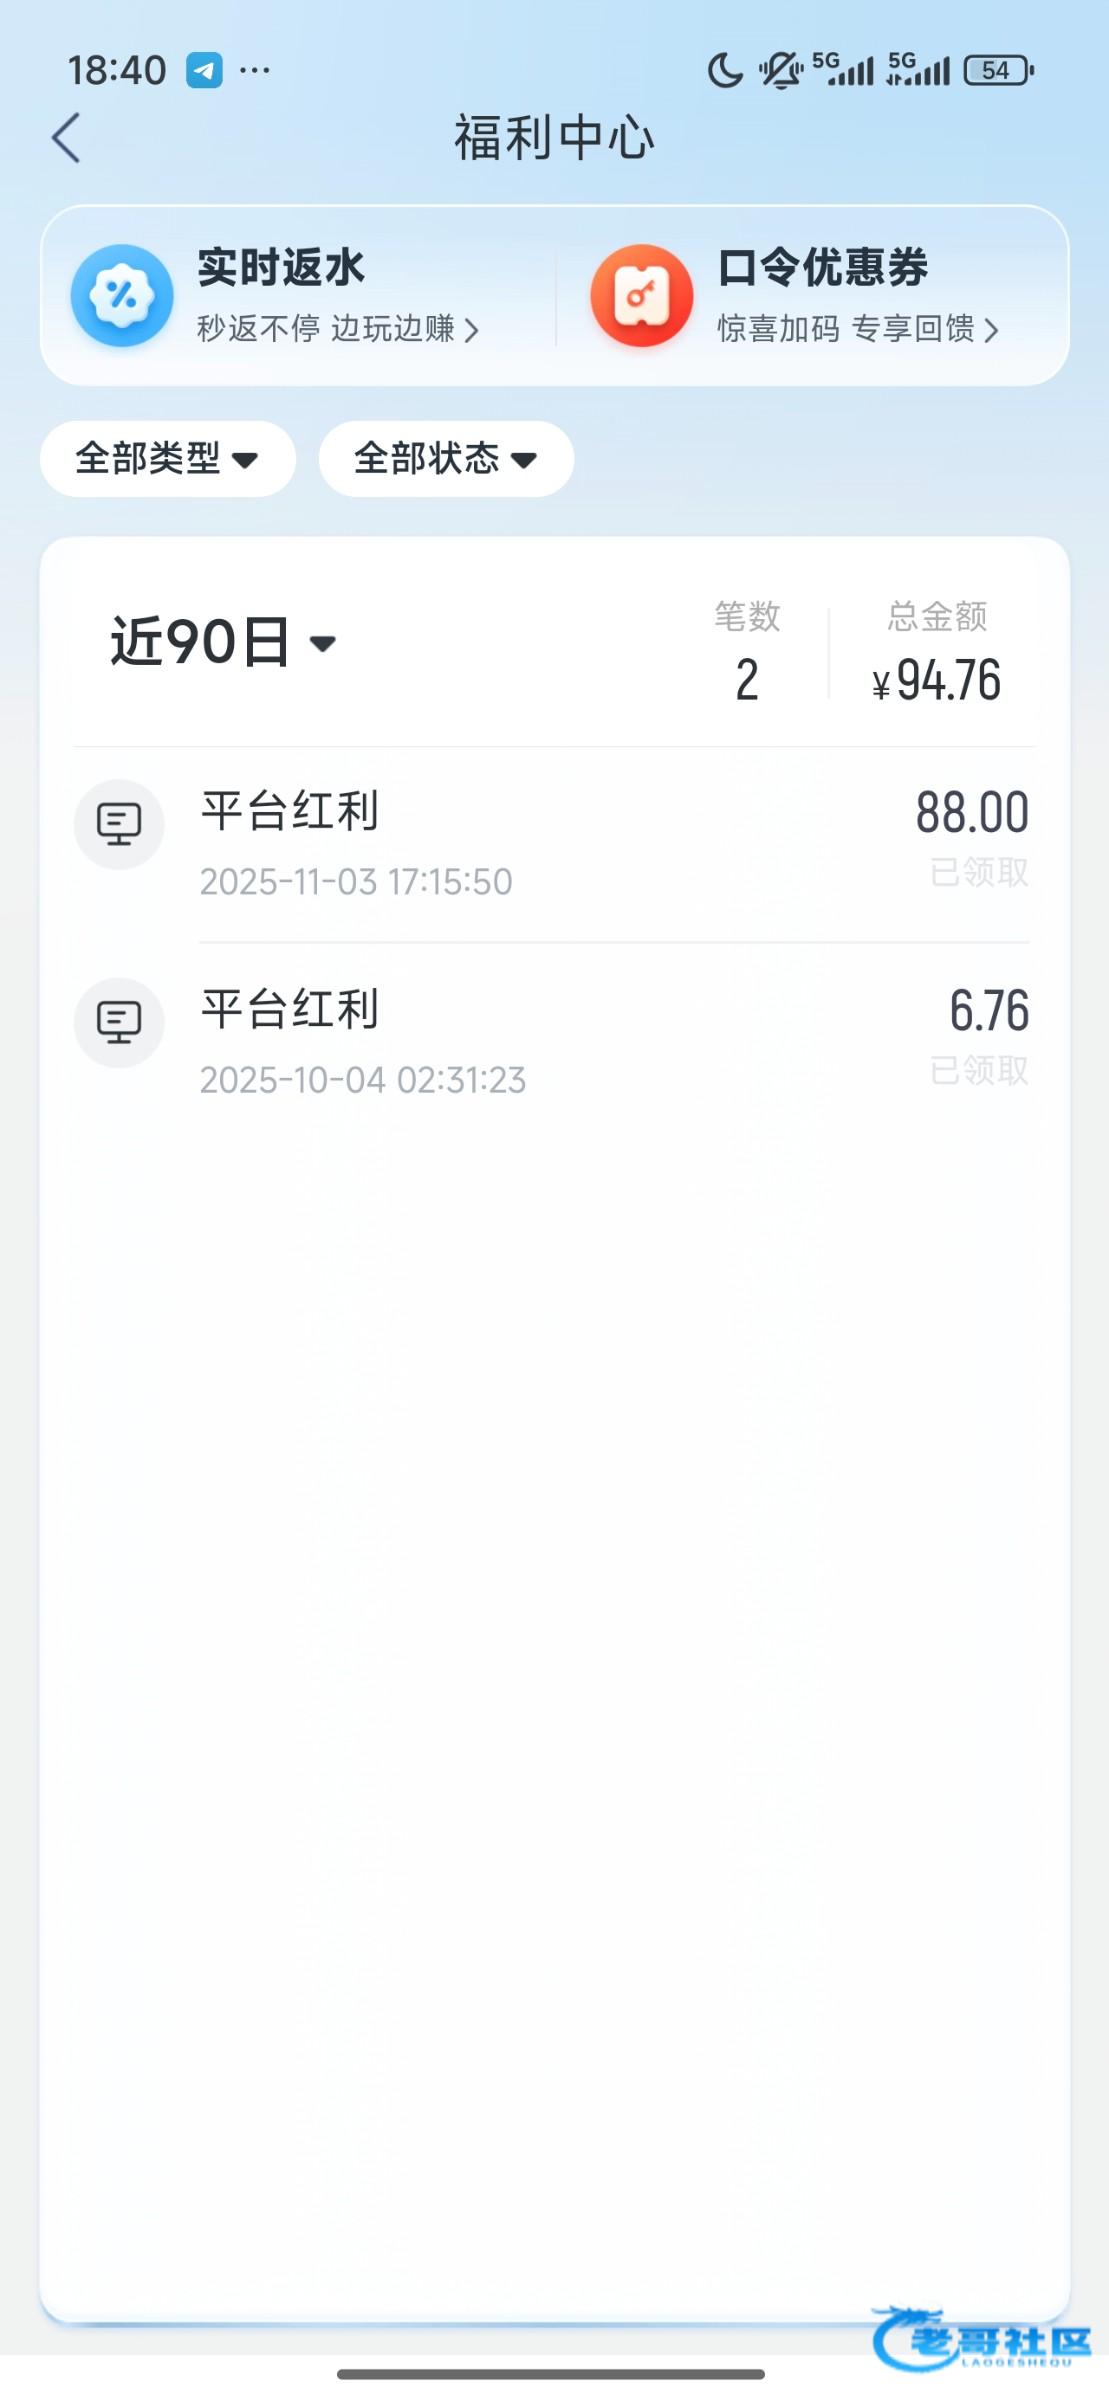Select the 2025-10-04 平台红利 record
Image resolution: width=1109 pixels, height=2400 pixels.
pyautogui.click(x=550, y=1040)
